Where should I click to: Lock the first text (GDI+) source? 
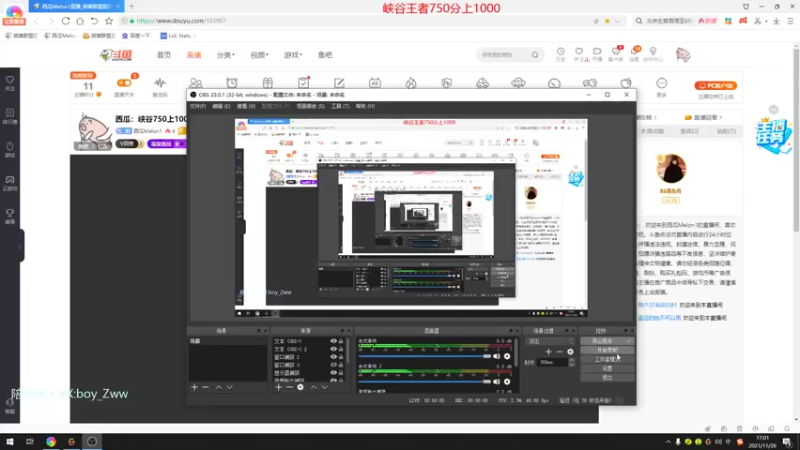click(x=341, y=341)
